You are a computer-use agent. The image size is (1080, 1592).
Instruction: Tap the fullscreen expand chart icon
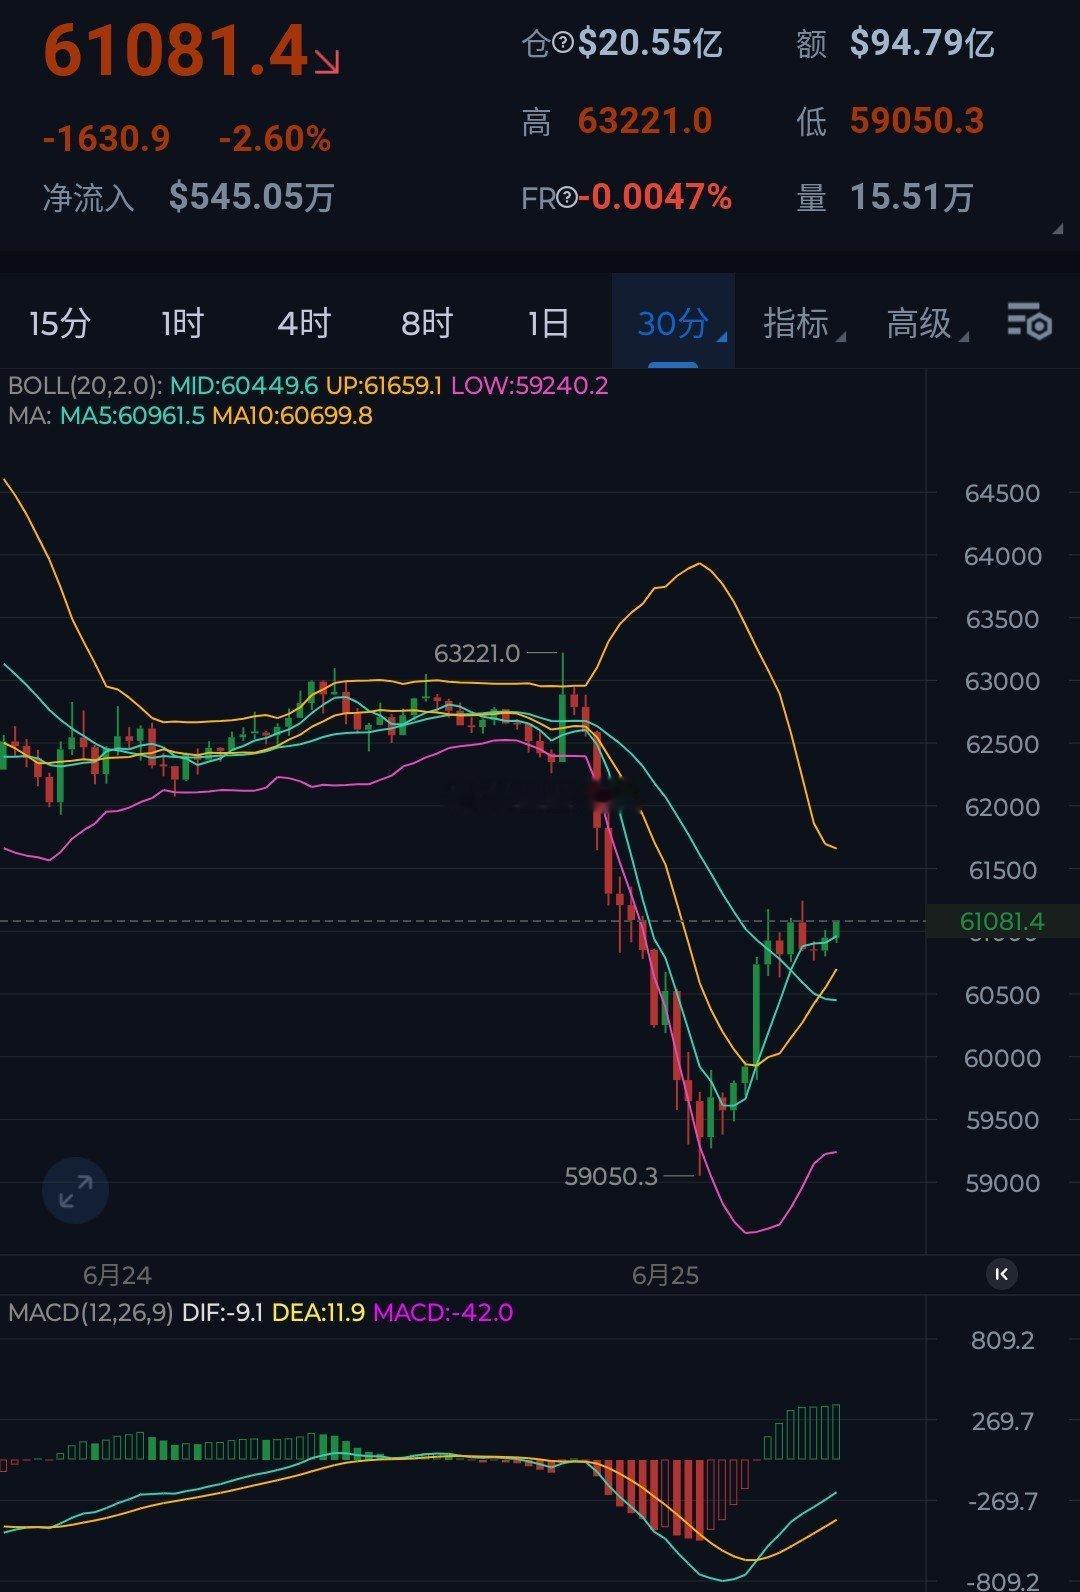pyautogui.click(x=75, y=1190)
